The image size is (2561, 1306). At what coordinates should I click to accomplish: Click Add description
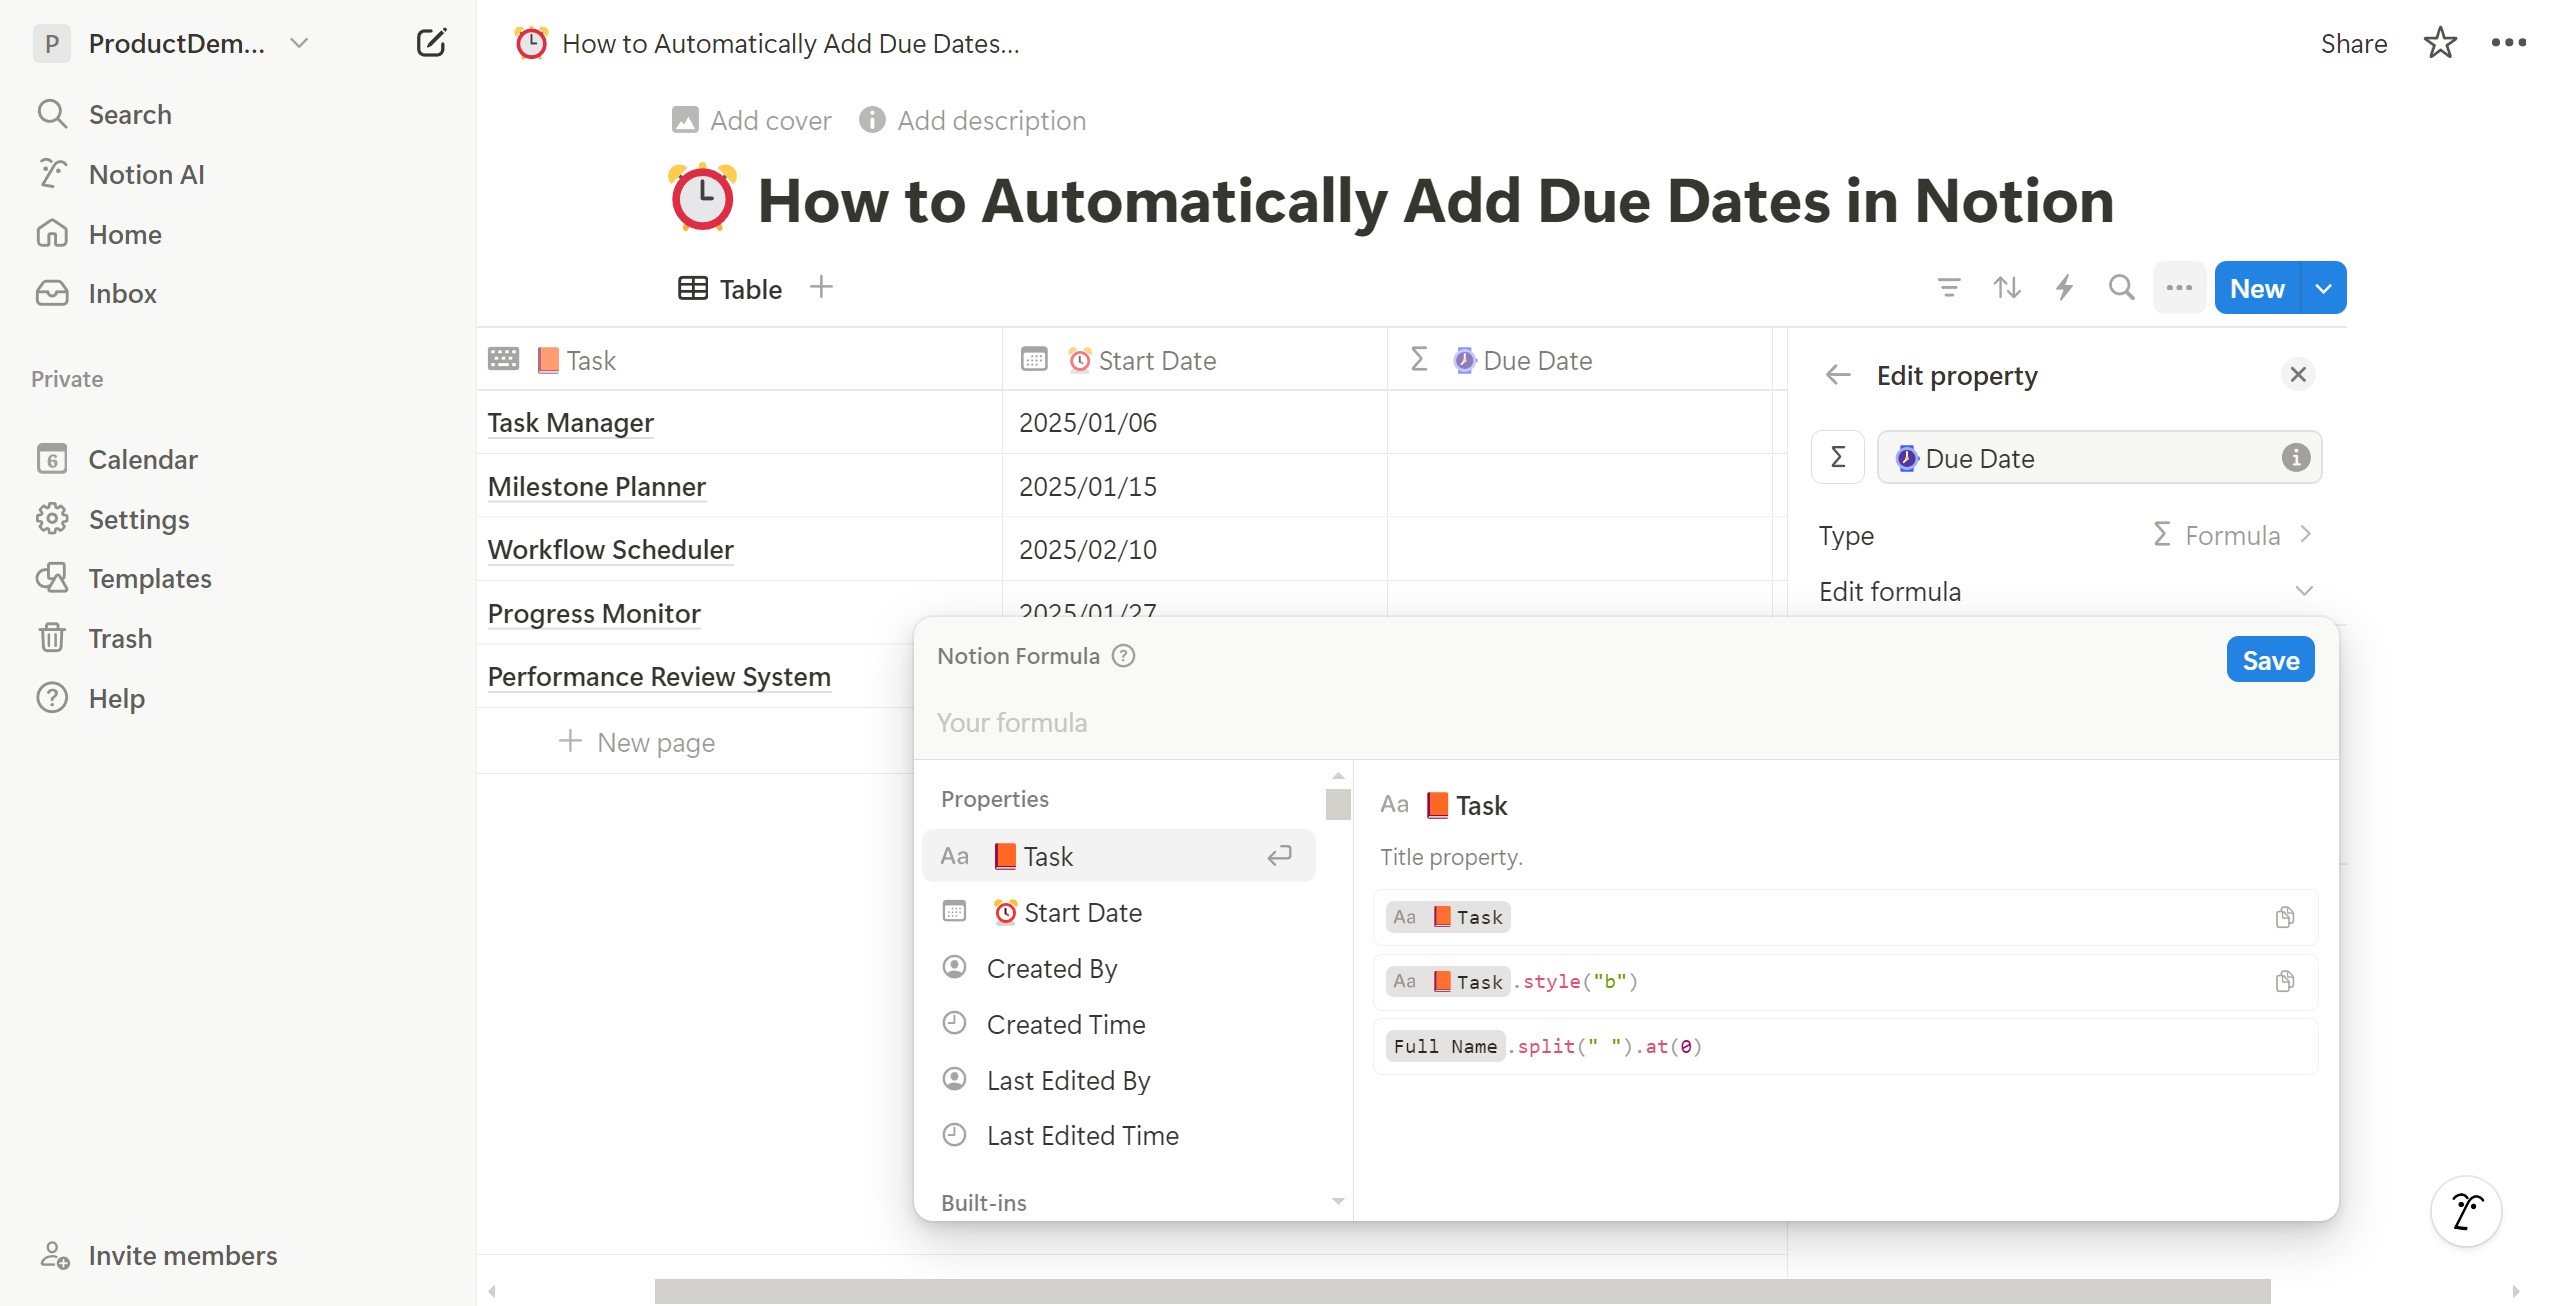click(x=972, y=120)
